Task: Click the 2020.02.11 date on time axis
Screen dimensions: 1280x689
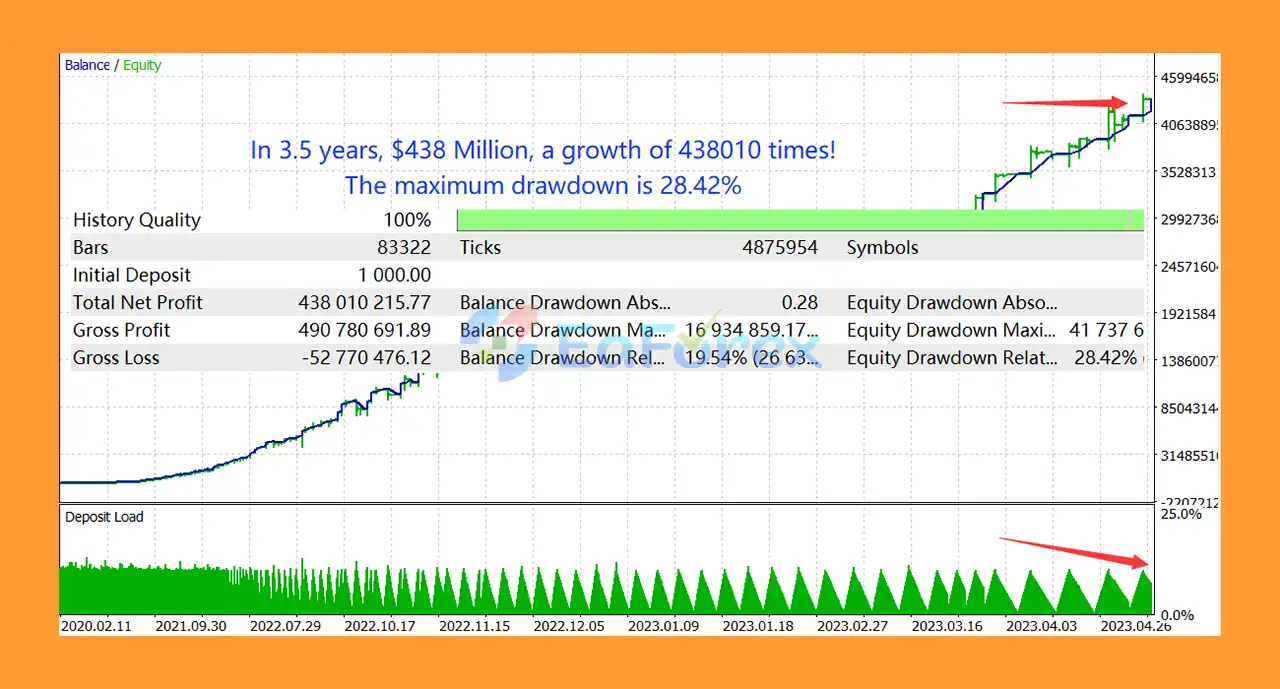Action: 97,626
